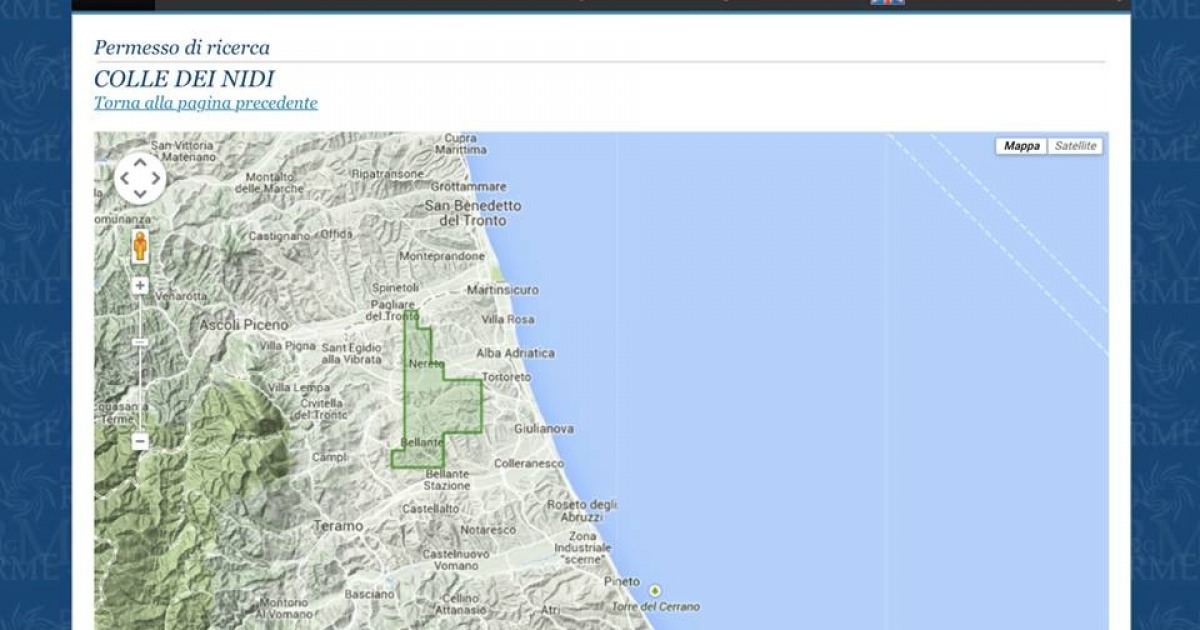Click the zoom slider handle
1200x630 pixels.
(140, 342)
